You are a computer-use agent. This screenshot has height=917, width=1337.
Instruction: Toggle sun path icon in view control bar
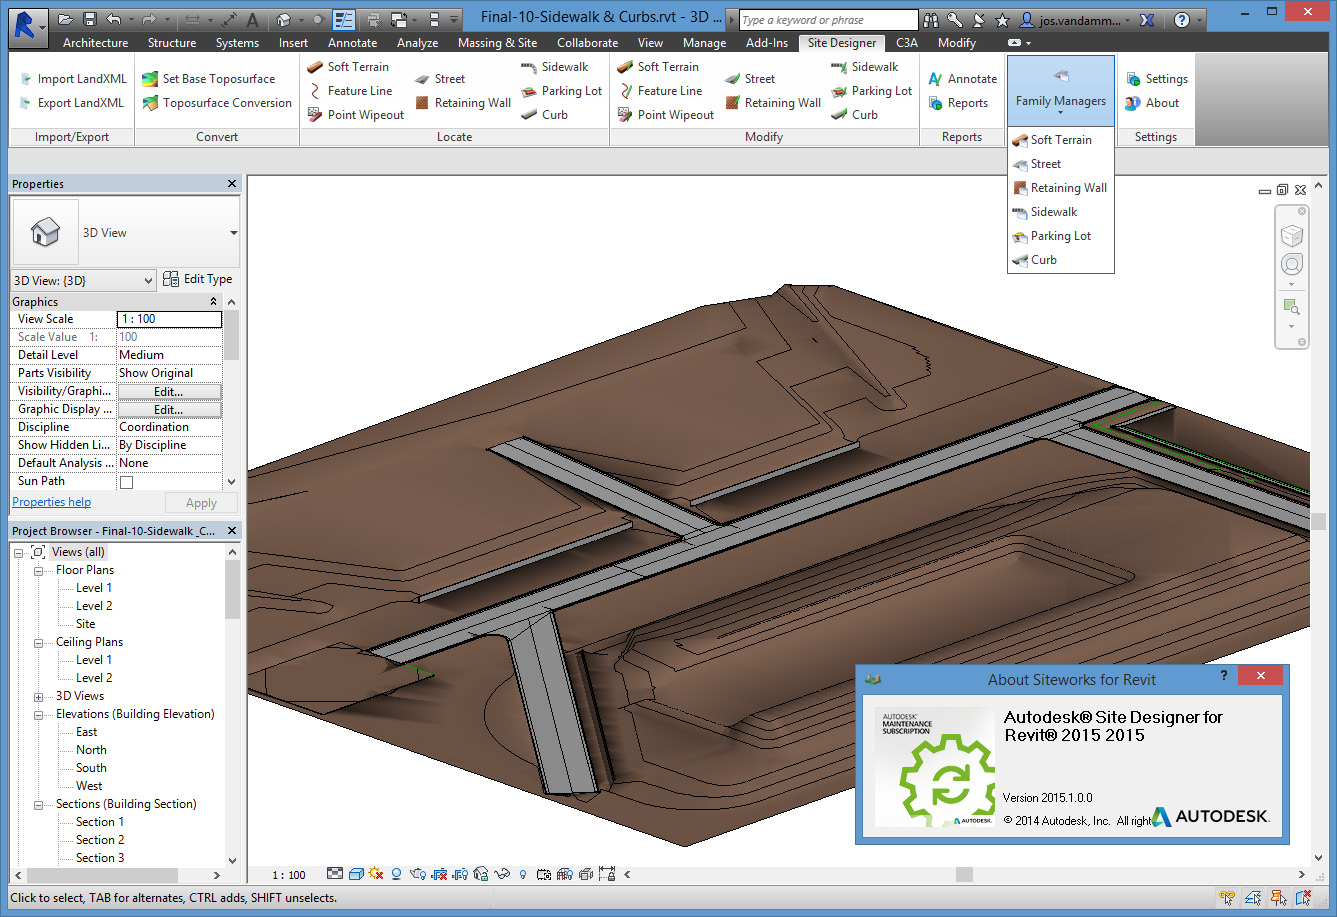click(376, 875)
